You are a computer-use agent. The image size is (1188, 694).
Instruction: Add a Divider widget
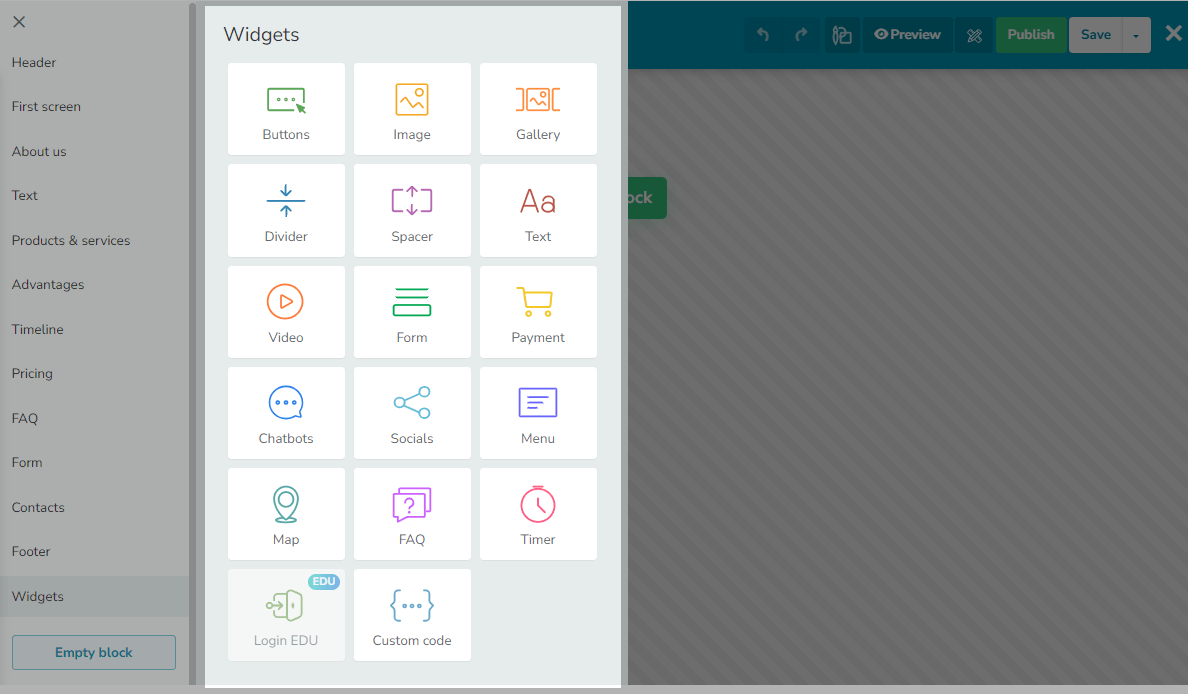tap(286, 211)
